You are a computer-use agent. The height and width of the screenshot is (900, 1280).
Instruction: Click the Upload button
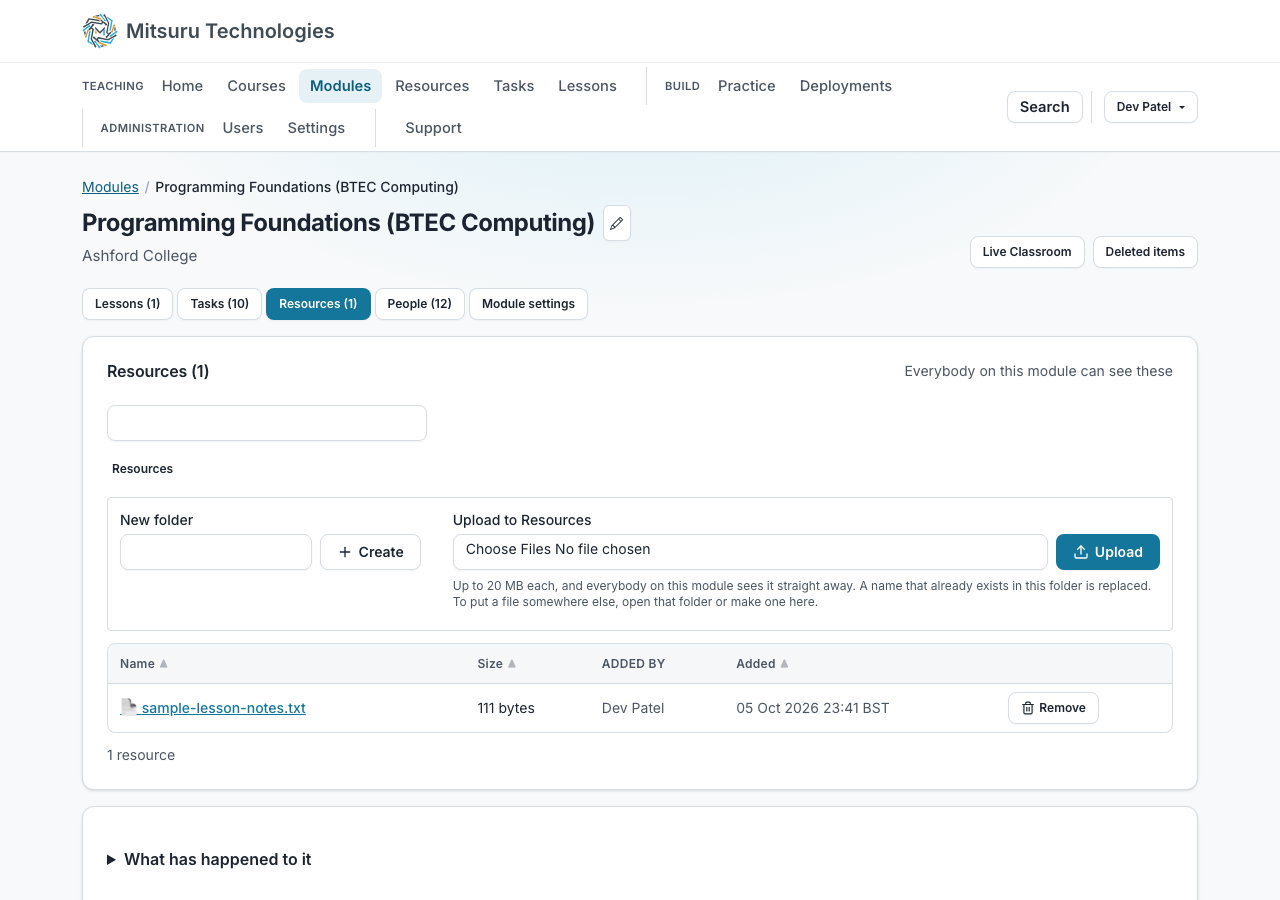pyautogui.click(x=1108, y=552)
